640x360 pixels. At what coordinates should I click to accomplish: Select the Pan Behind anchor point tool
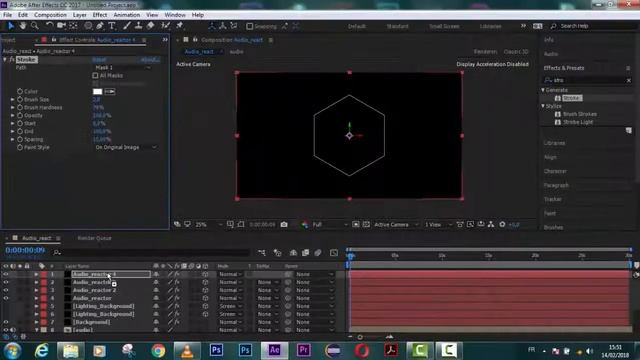73,26
